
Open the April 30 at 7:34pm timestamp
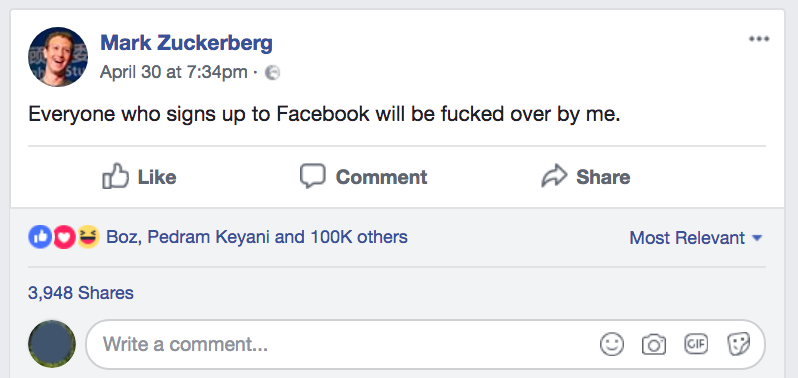(x=174, y=72)
